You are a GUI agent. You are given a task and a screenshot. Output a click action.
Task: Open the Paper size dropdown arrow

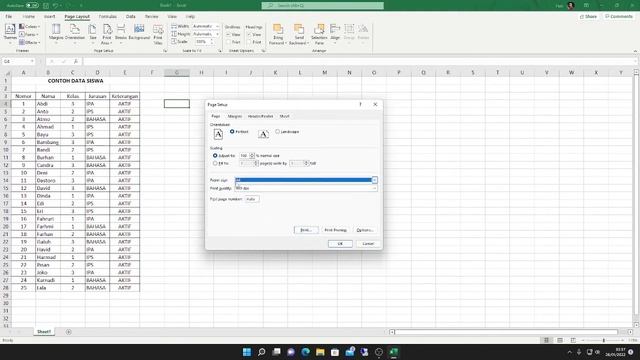click(374, 180)
